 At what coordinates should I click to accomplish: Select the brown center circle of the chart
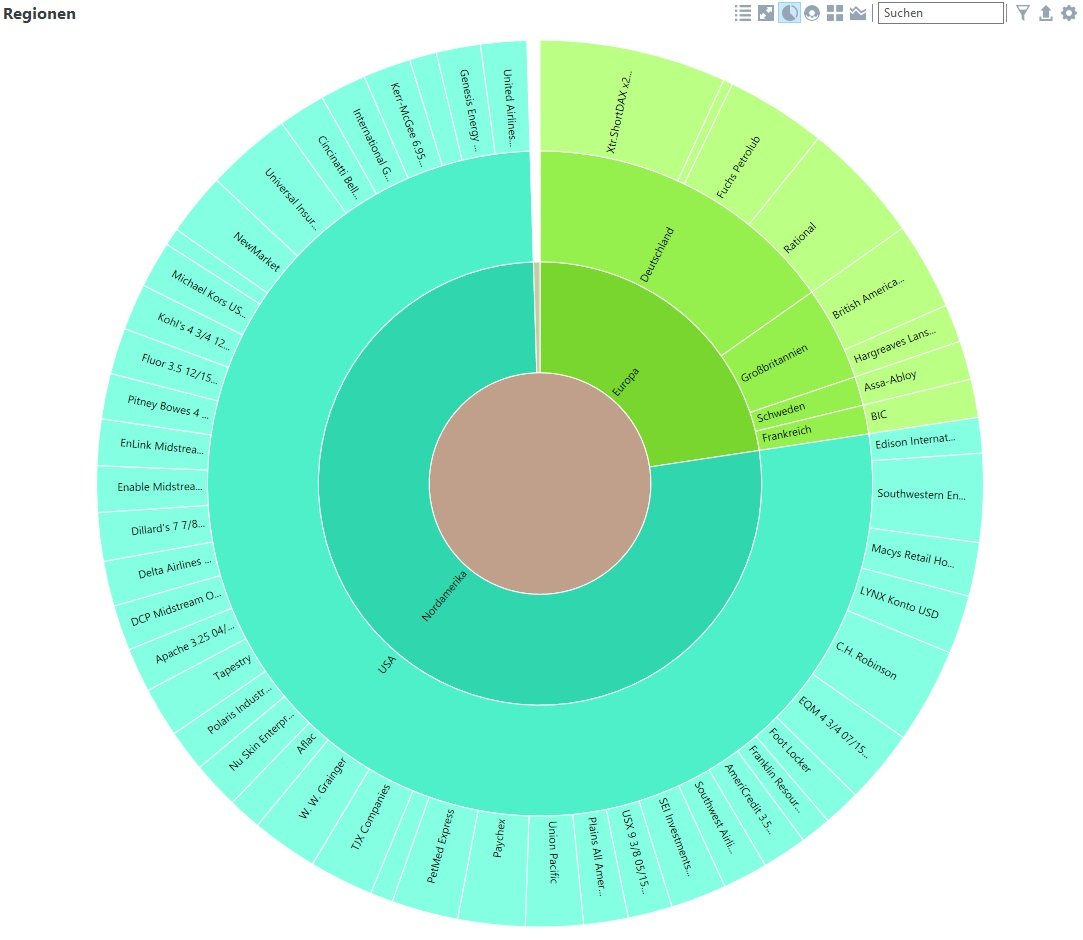(540, 483)
